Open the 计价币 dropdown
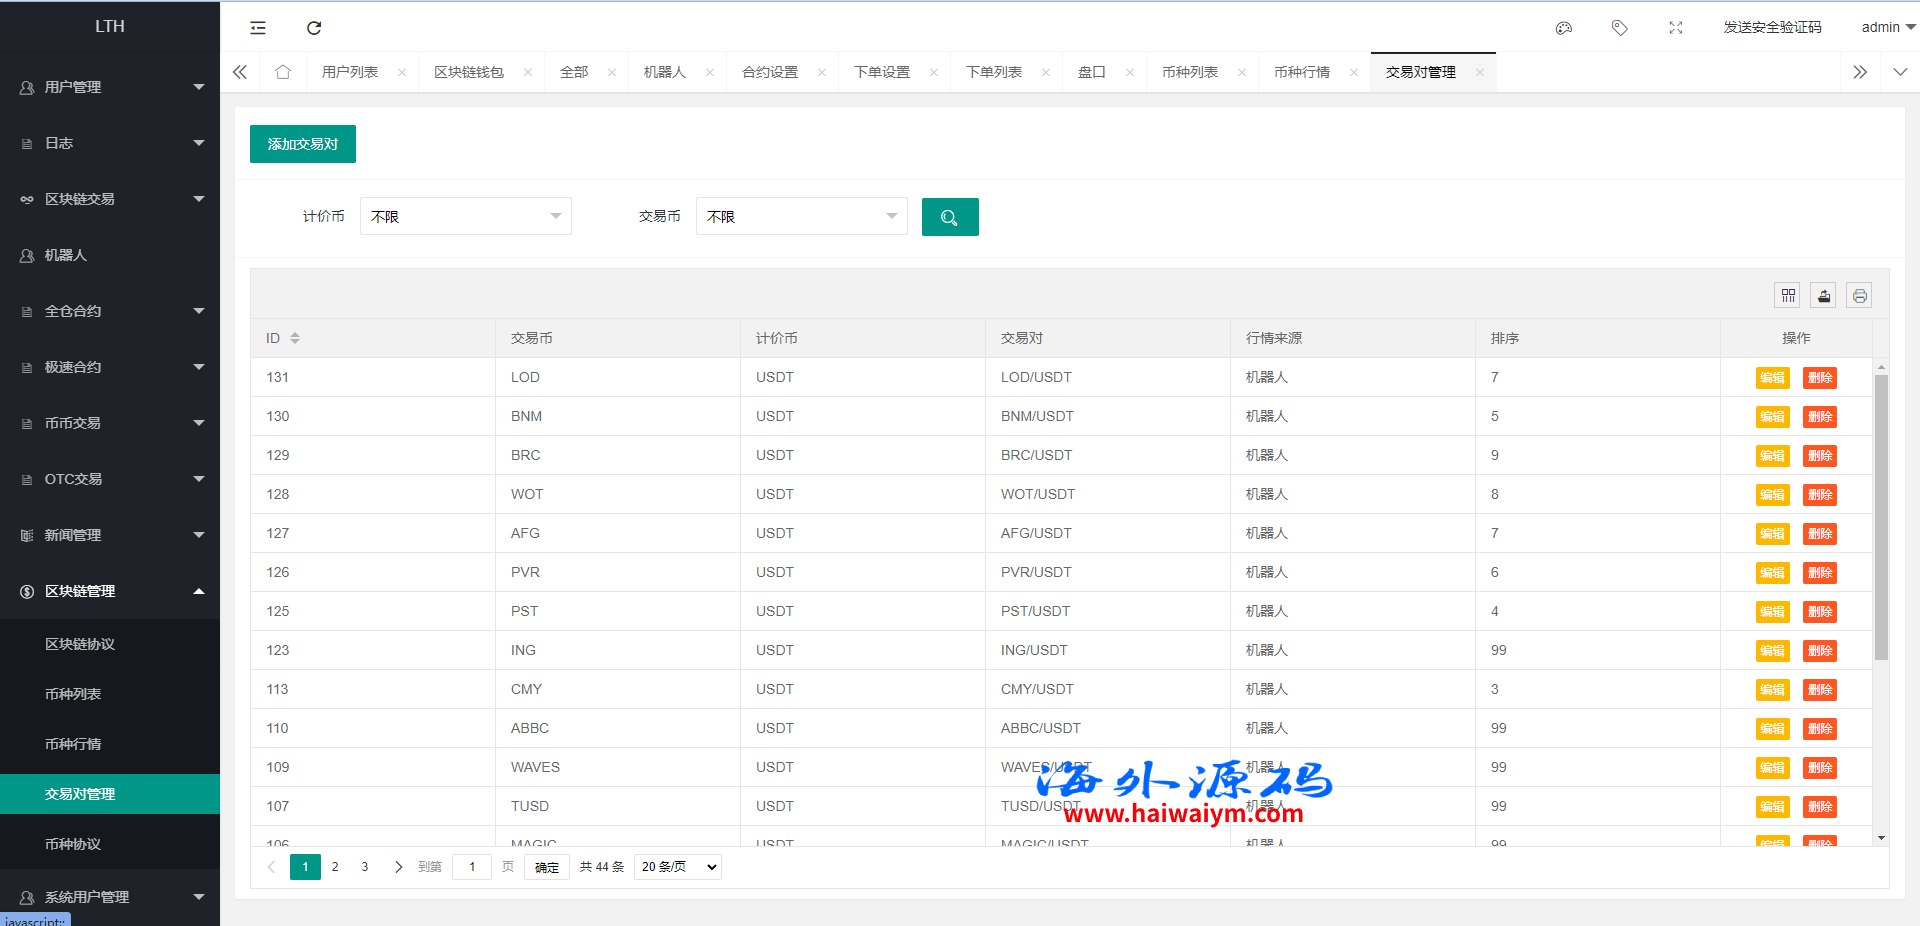Image resolution: width=1920 pixels, height=926 pixels. point(465,217)
